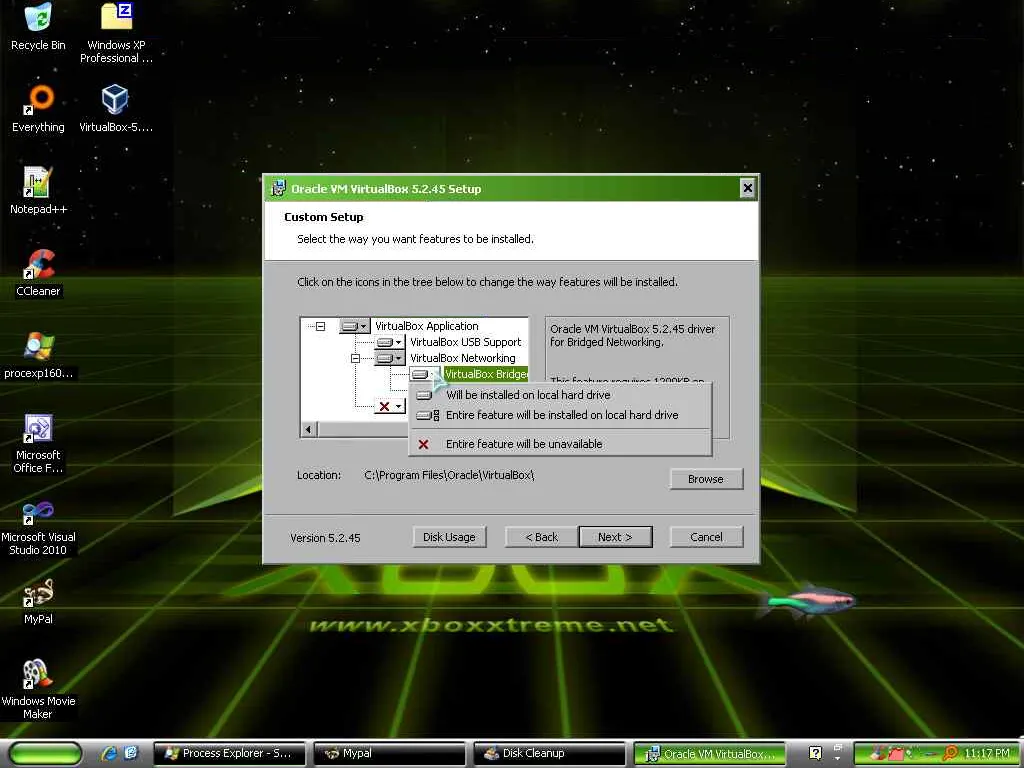The width and height of the screenshot is (1024, 768).
Task: Click the feature tree left scroll arrow
Action: 308,429
